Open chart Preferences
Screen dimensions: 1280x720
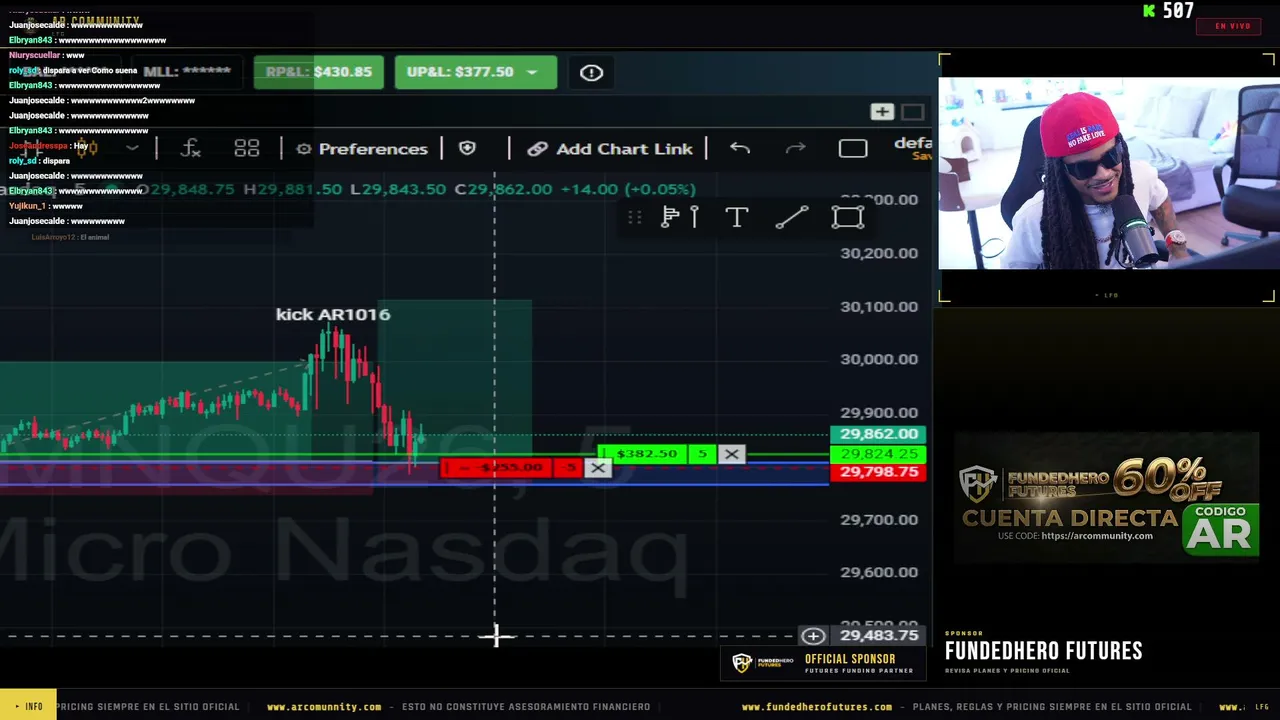pyautogui.click(x=362, y=149)
